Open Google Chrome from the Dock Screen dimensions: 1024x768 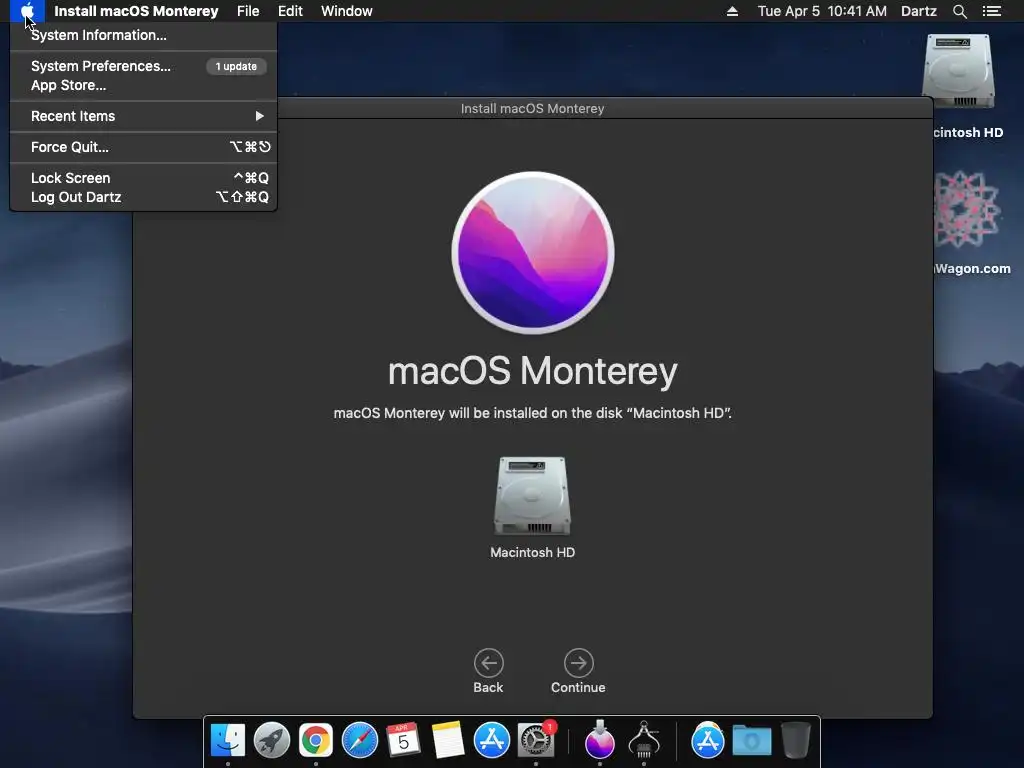(316, 741)
